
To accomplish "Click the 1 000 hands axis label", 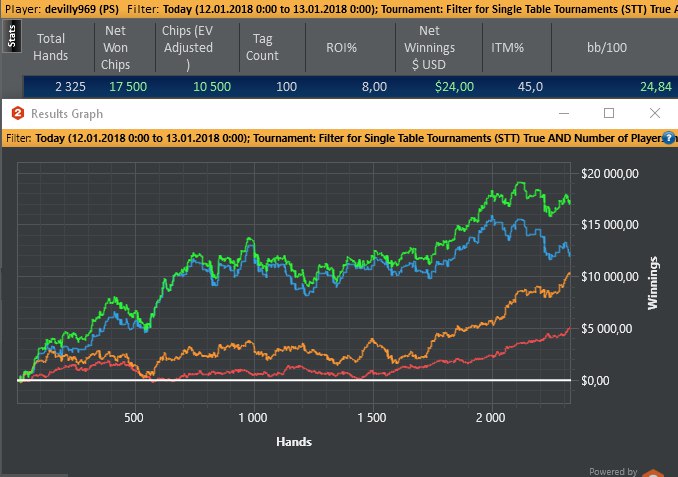I will tap(253, 418).
